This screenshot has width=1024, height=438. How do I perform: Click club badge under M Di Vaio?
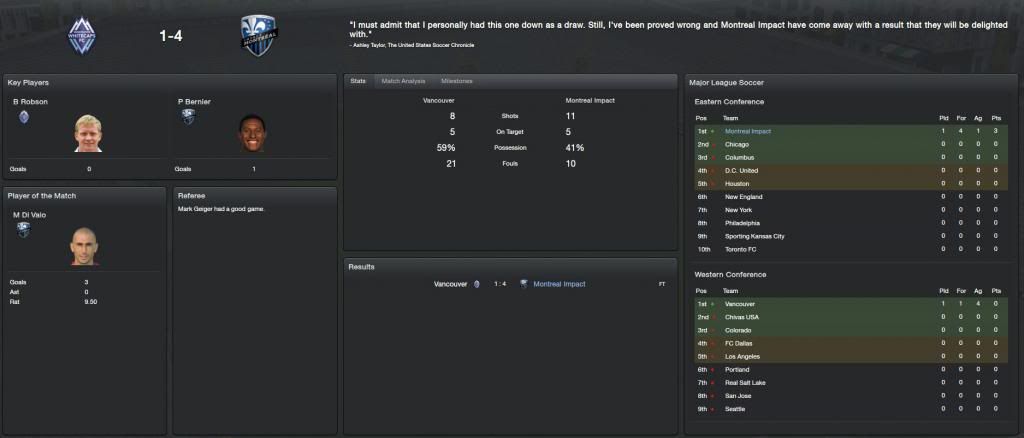pyautogui.click(x=24, y=229)
